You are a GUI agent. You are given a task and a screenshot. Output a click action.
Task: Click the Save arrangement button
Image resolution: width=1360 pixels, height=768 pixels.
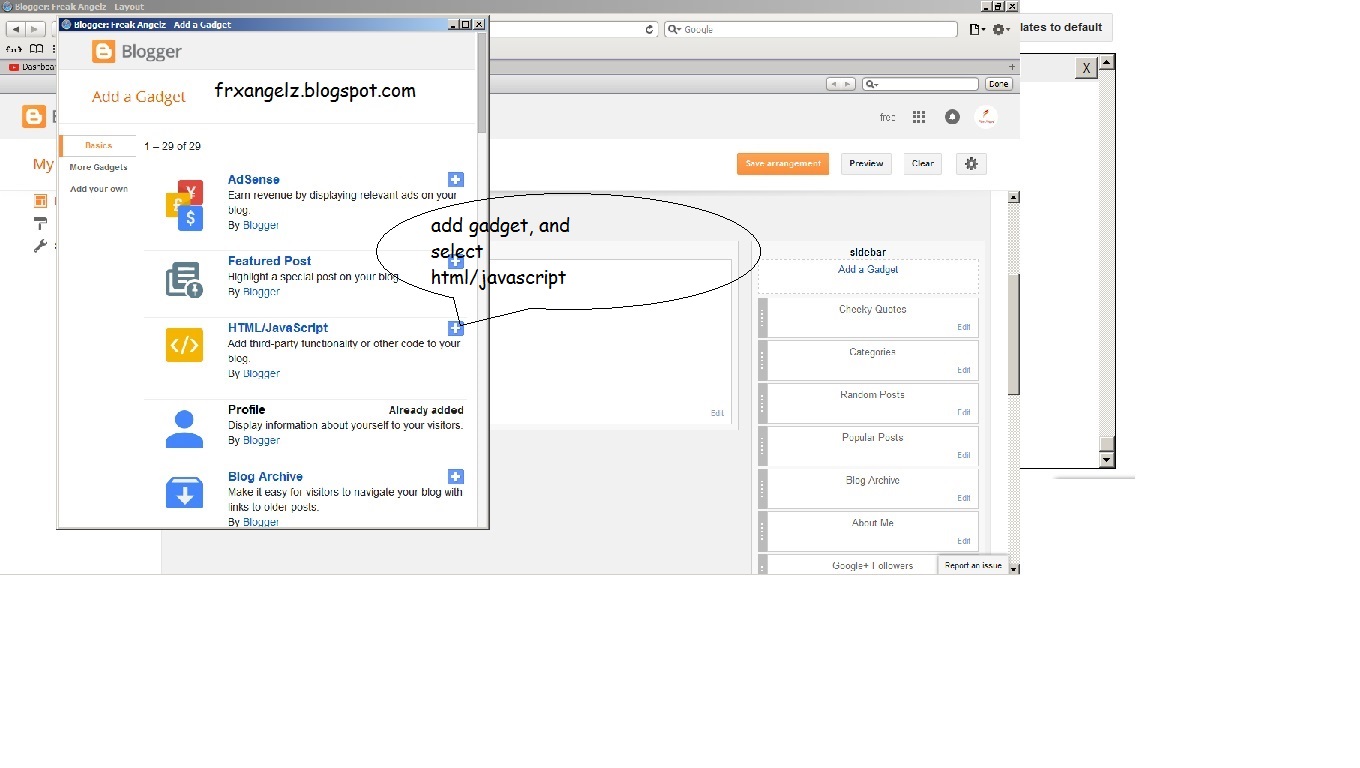783,164
